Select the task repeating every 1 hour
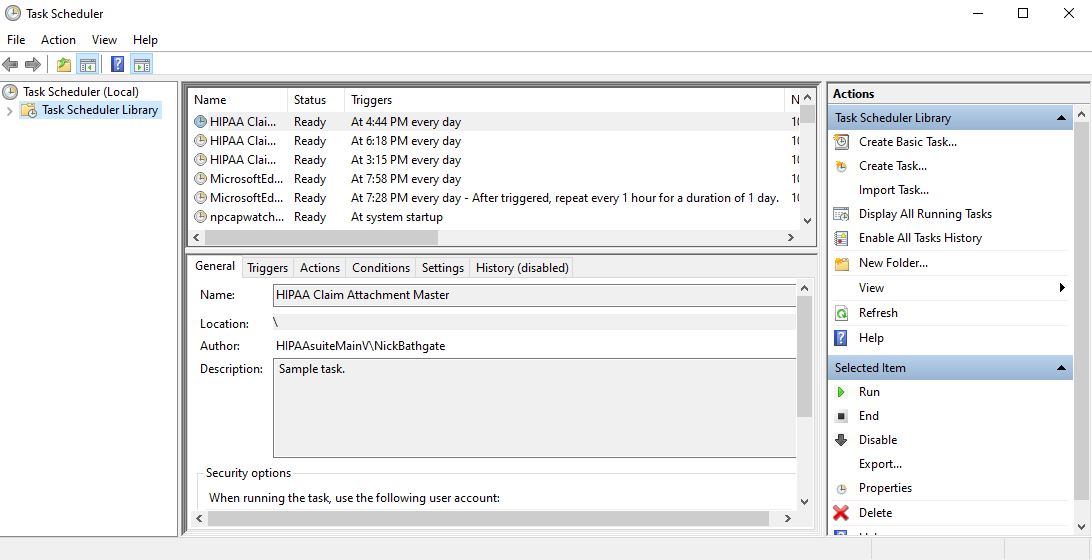1092x560 pixels. [x=496, y=199]
